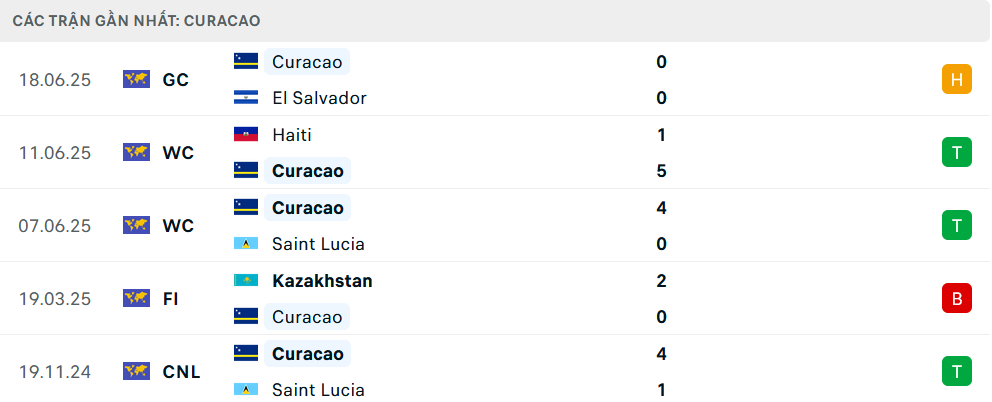The height and width of the screenshot is (402, 992).
Task: Click the Các trận gần nhất: Curacao header
Action: coord(136,21)
